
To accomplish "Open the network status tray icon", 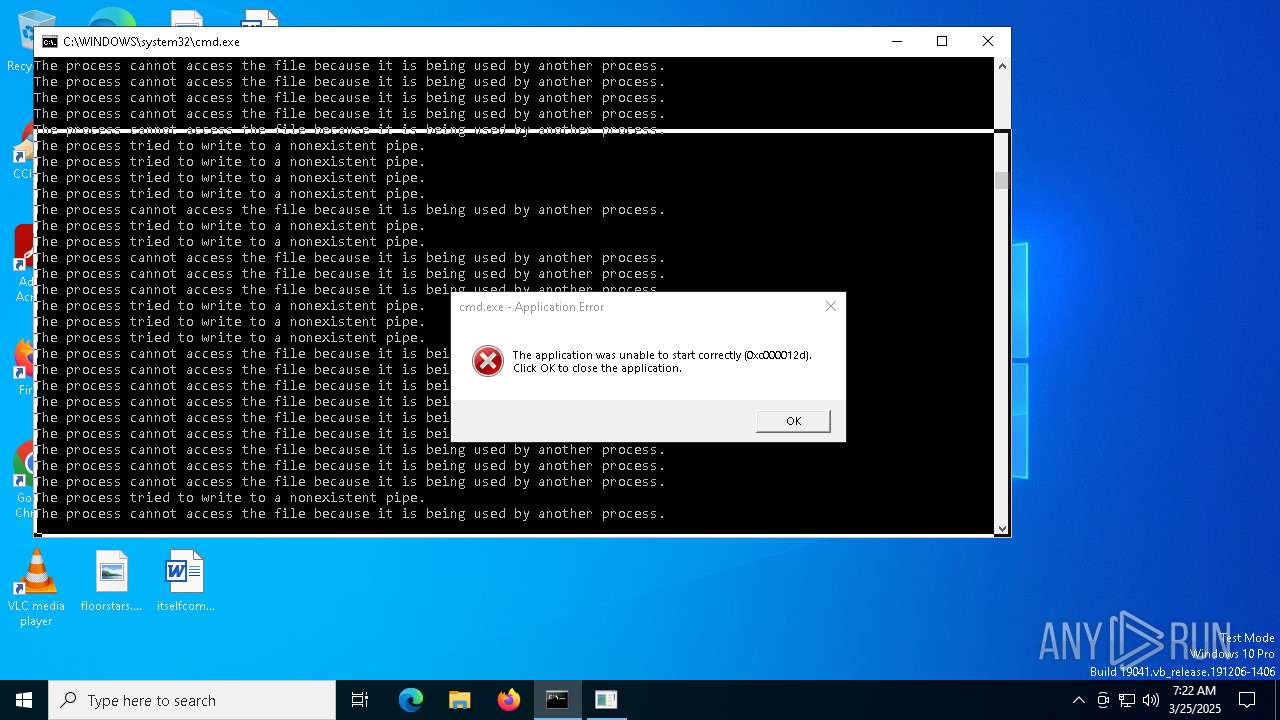I will pyautogui.click(x=1127, y=700).
